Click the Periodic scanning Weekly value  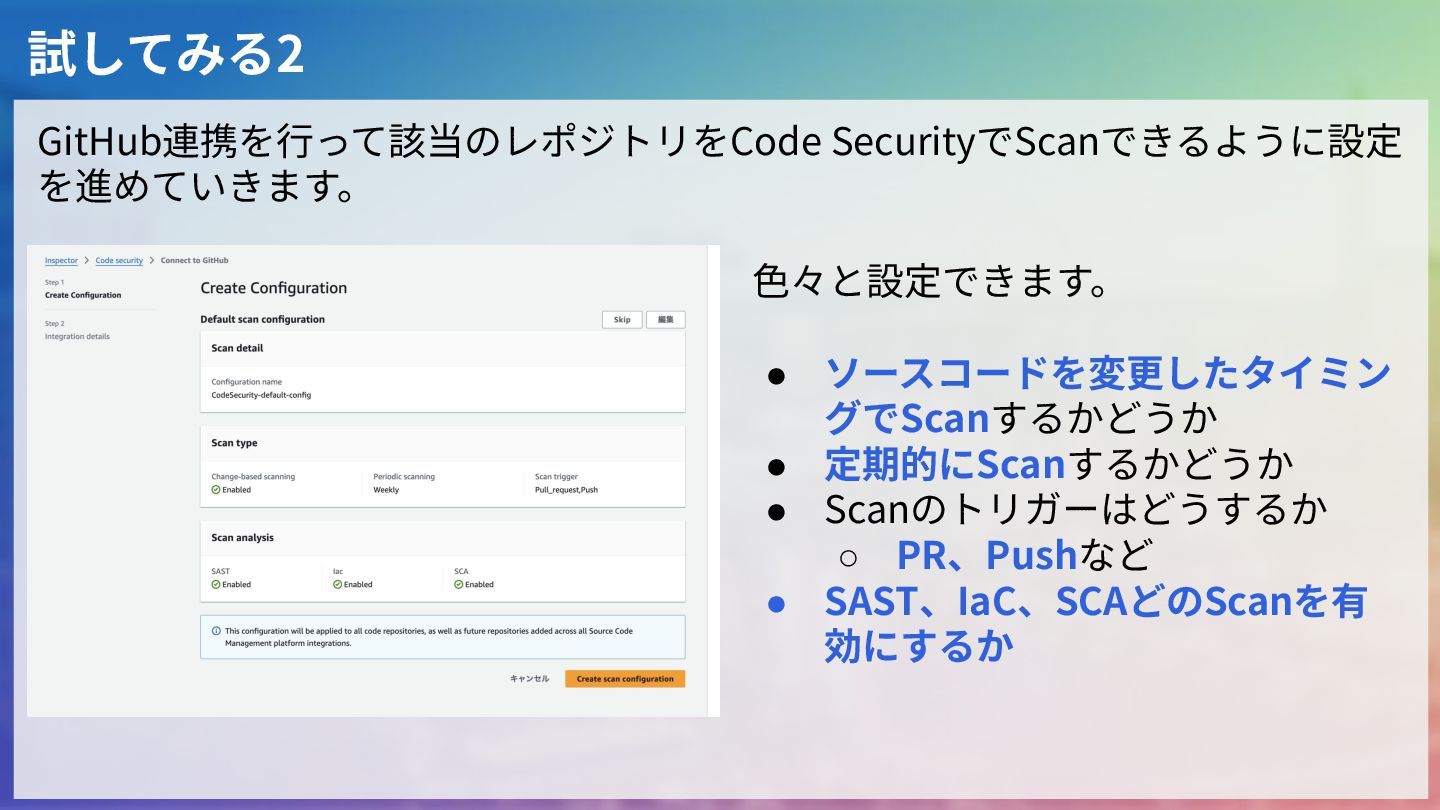[386, 490]
